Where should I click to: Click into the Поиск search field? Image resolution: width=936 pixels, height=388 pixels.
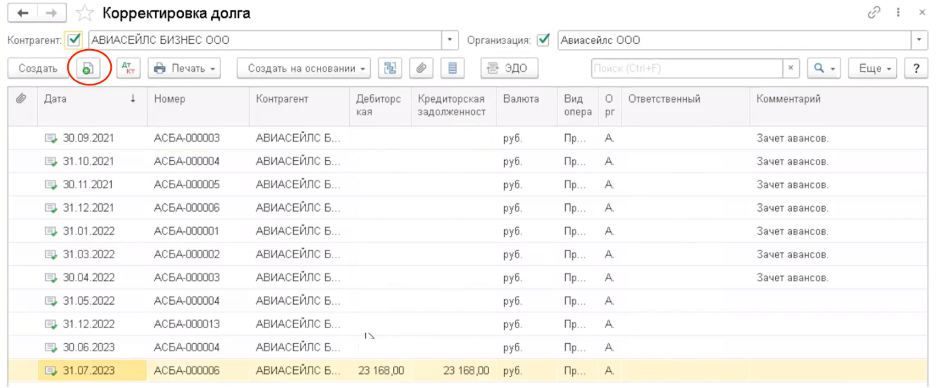click(x=686, y=69)
